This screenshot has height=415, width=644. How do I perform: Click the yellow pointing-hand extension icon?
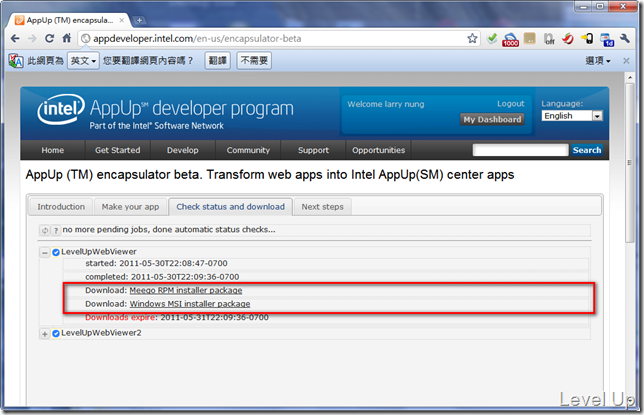pyautogui.click(x=587, y=39)
